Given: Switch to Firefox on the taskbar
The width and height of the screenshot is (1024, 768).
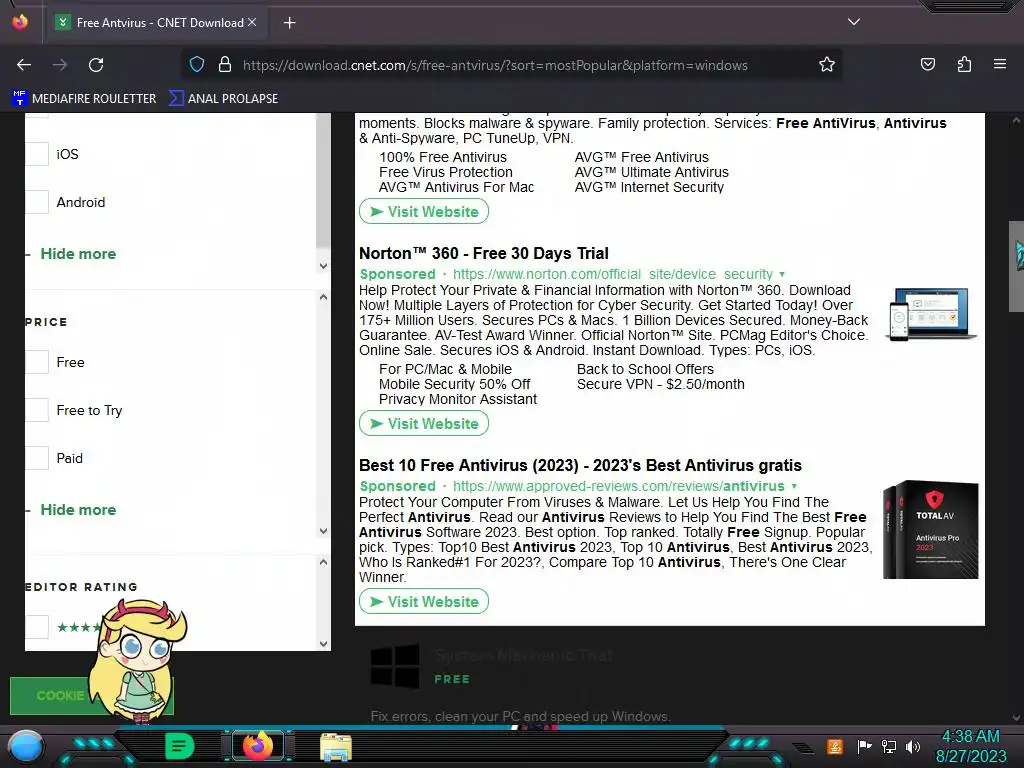Looking at the screenshot, I should coord(257,746).
